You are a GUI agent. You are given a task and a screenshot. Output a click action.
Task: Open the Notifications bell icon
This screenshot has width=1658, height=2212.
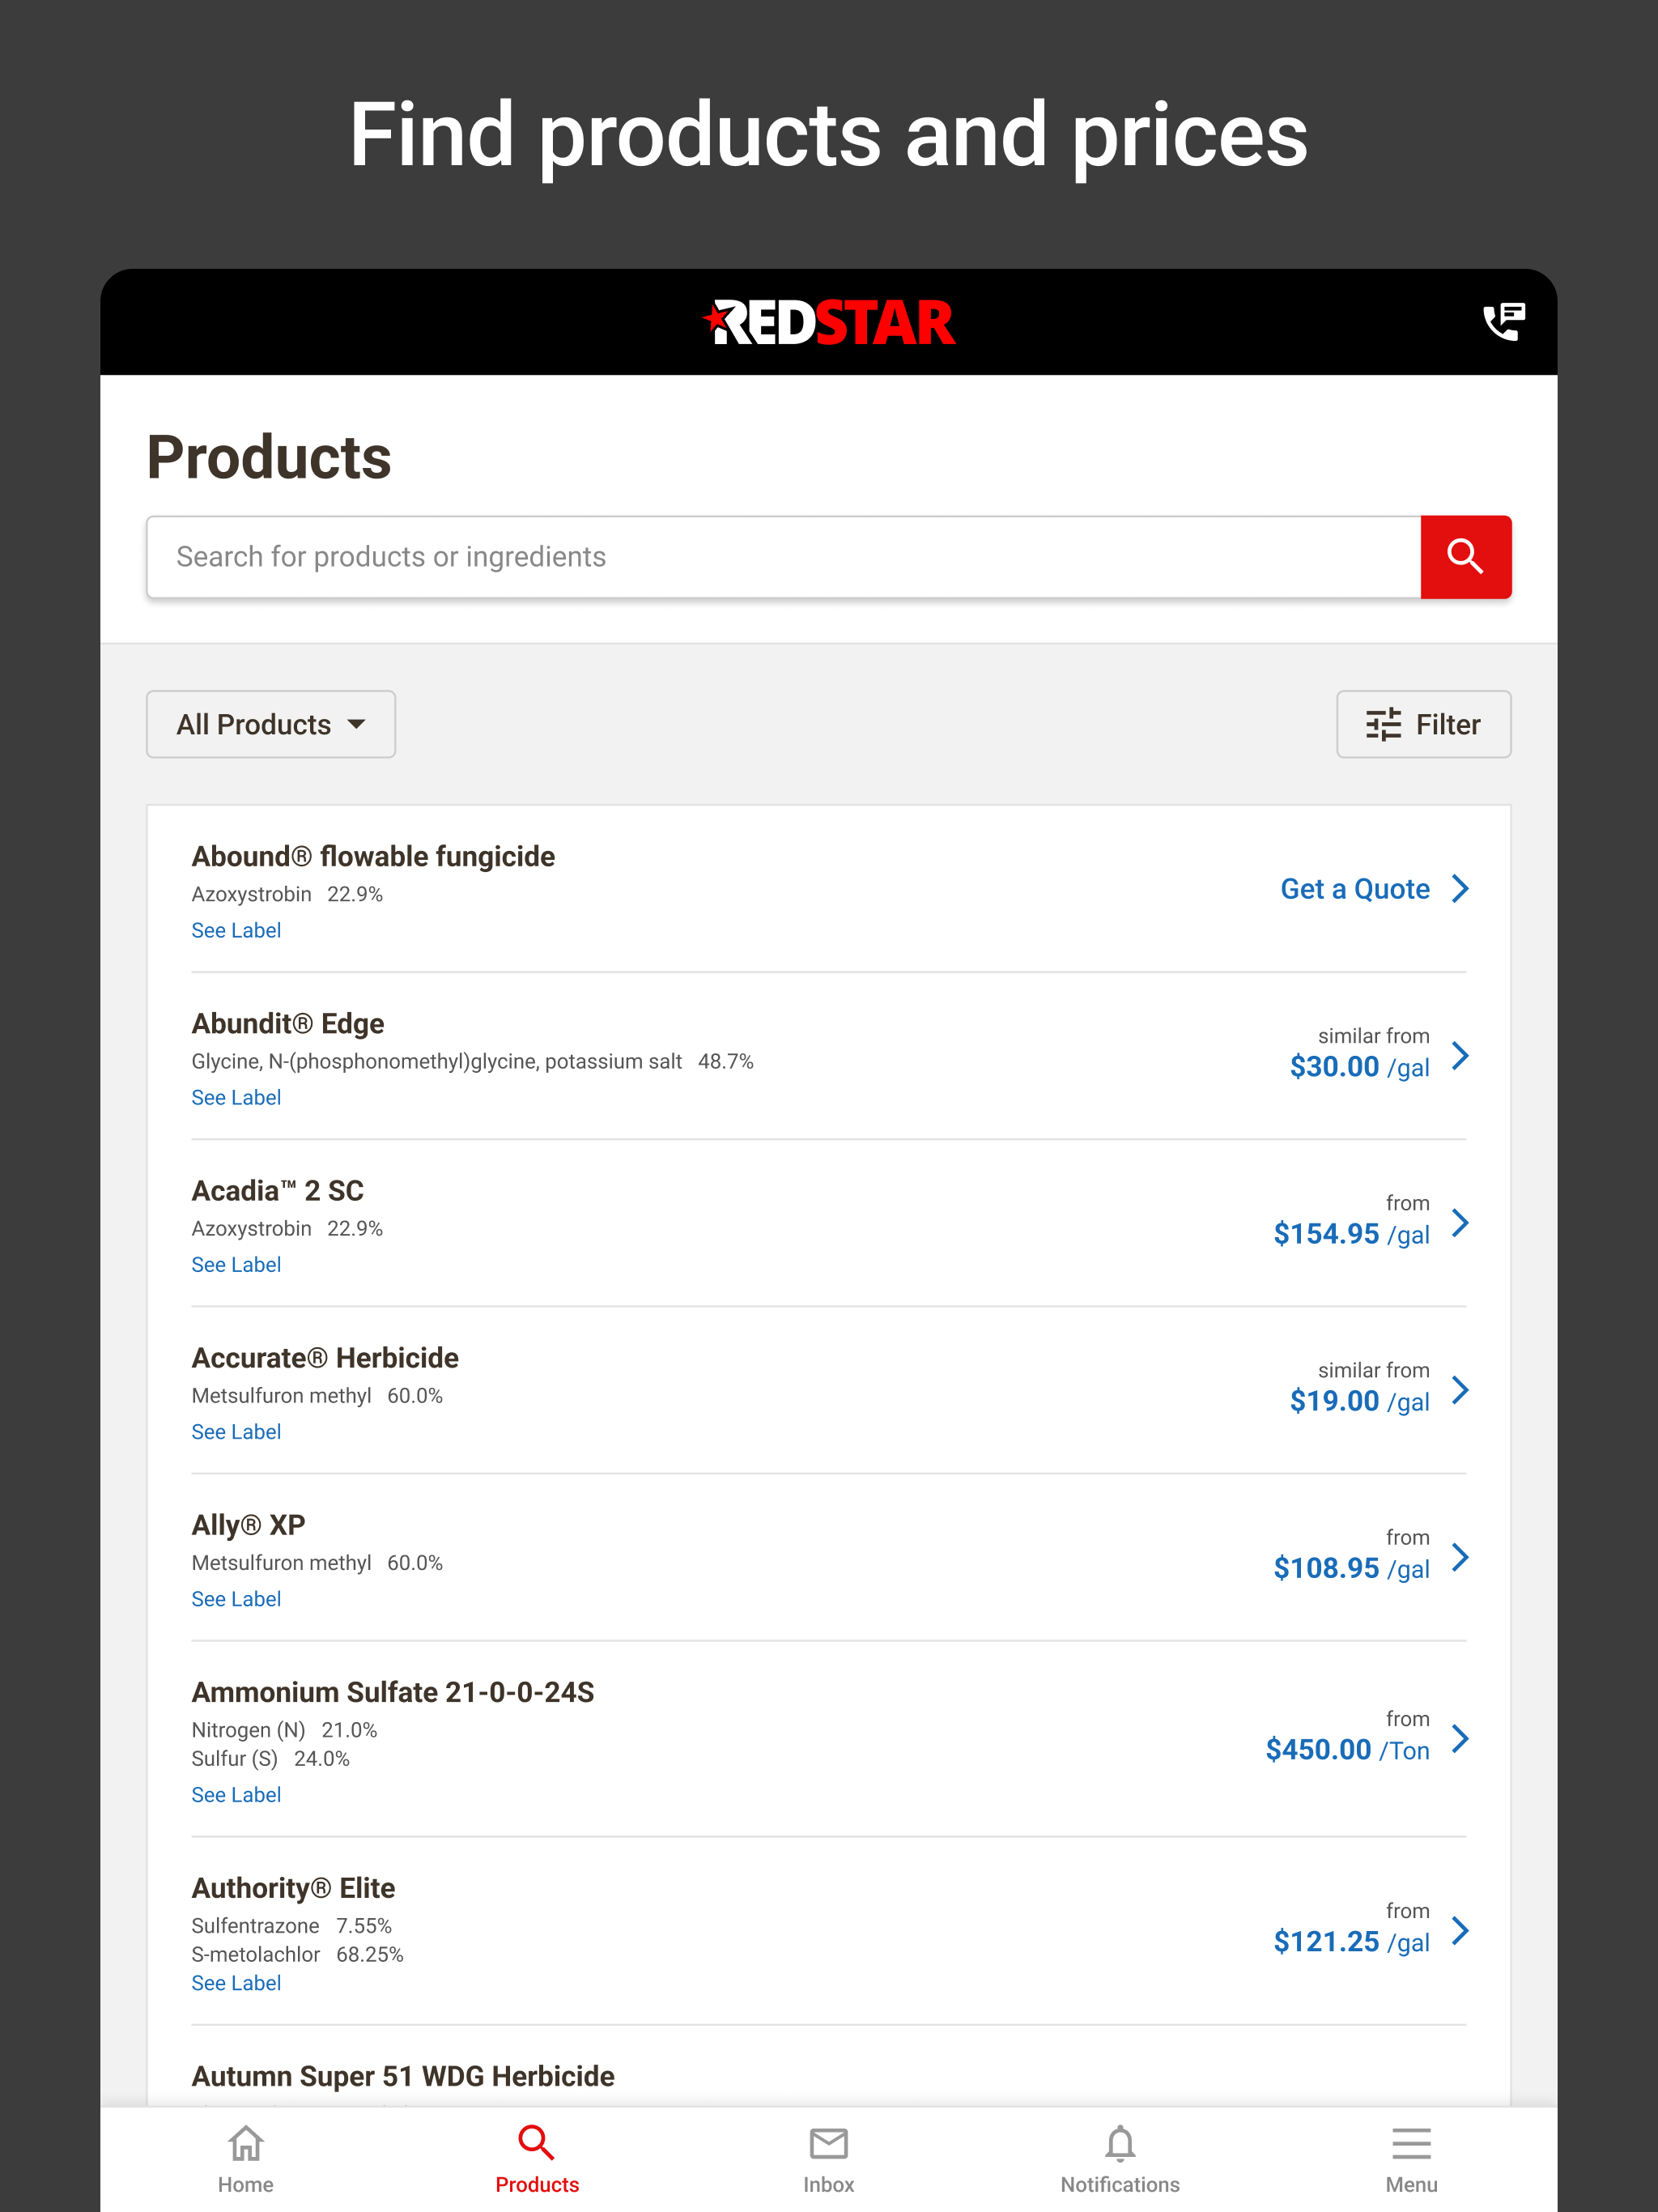point(1120,2143)
